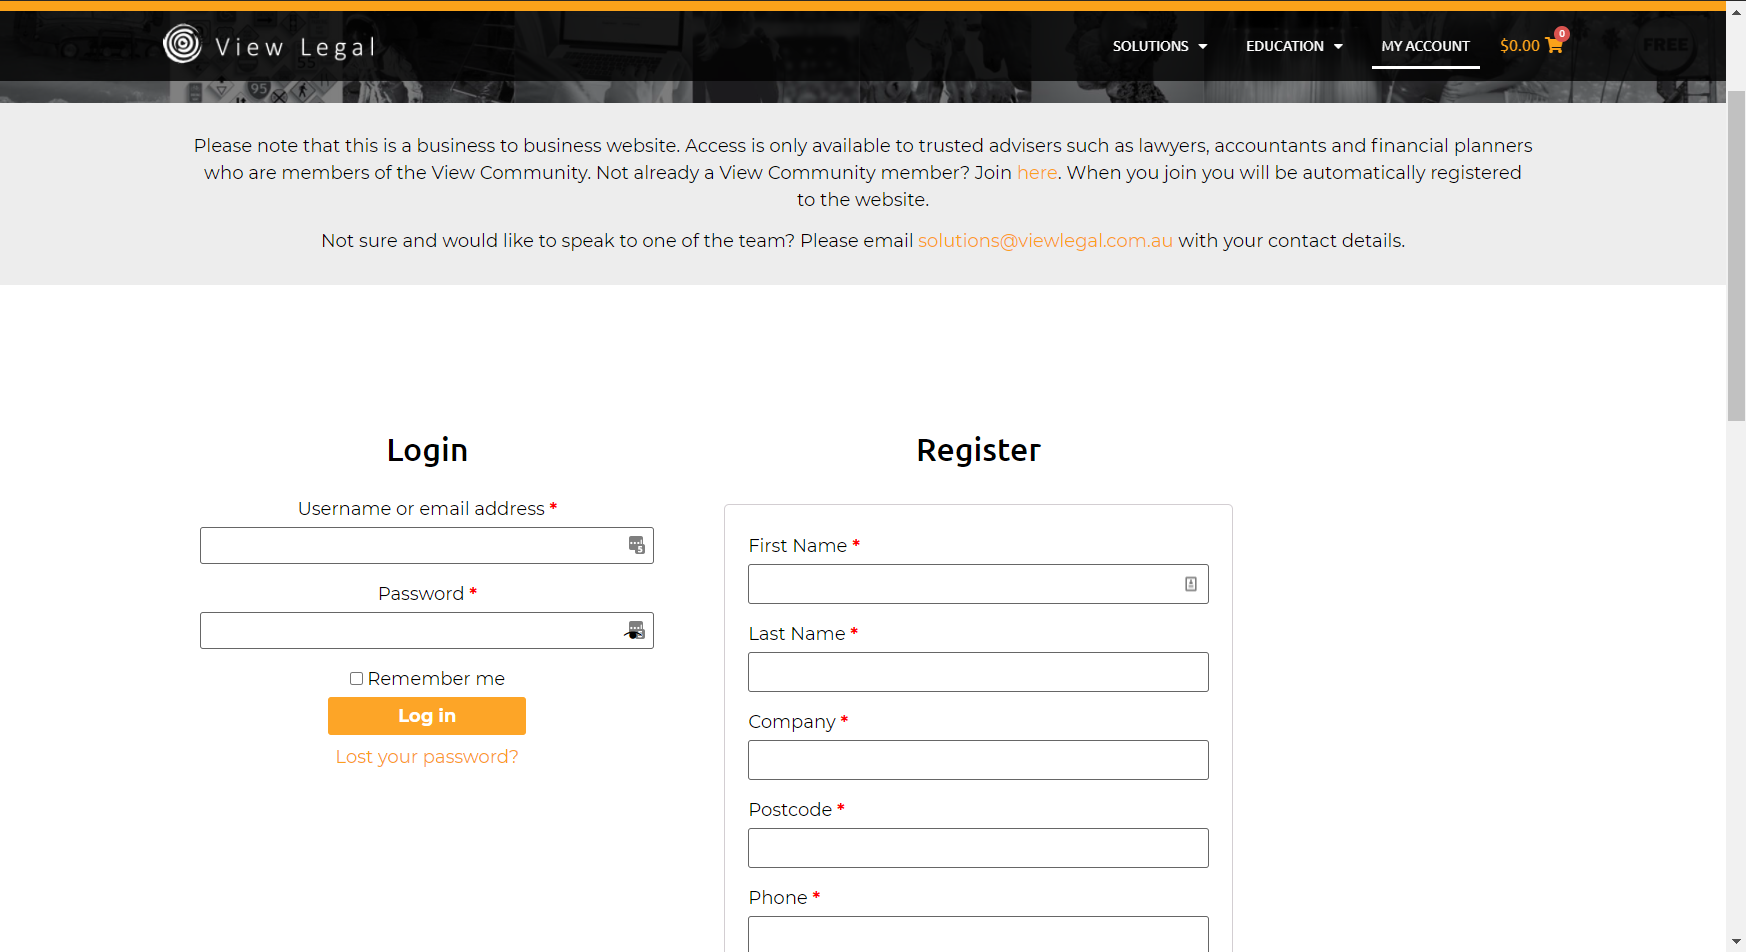Focus the Phone input field

978,934
